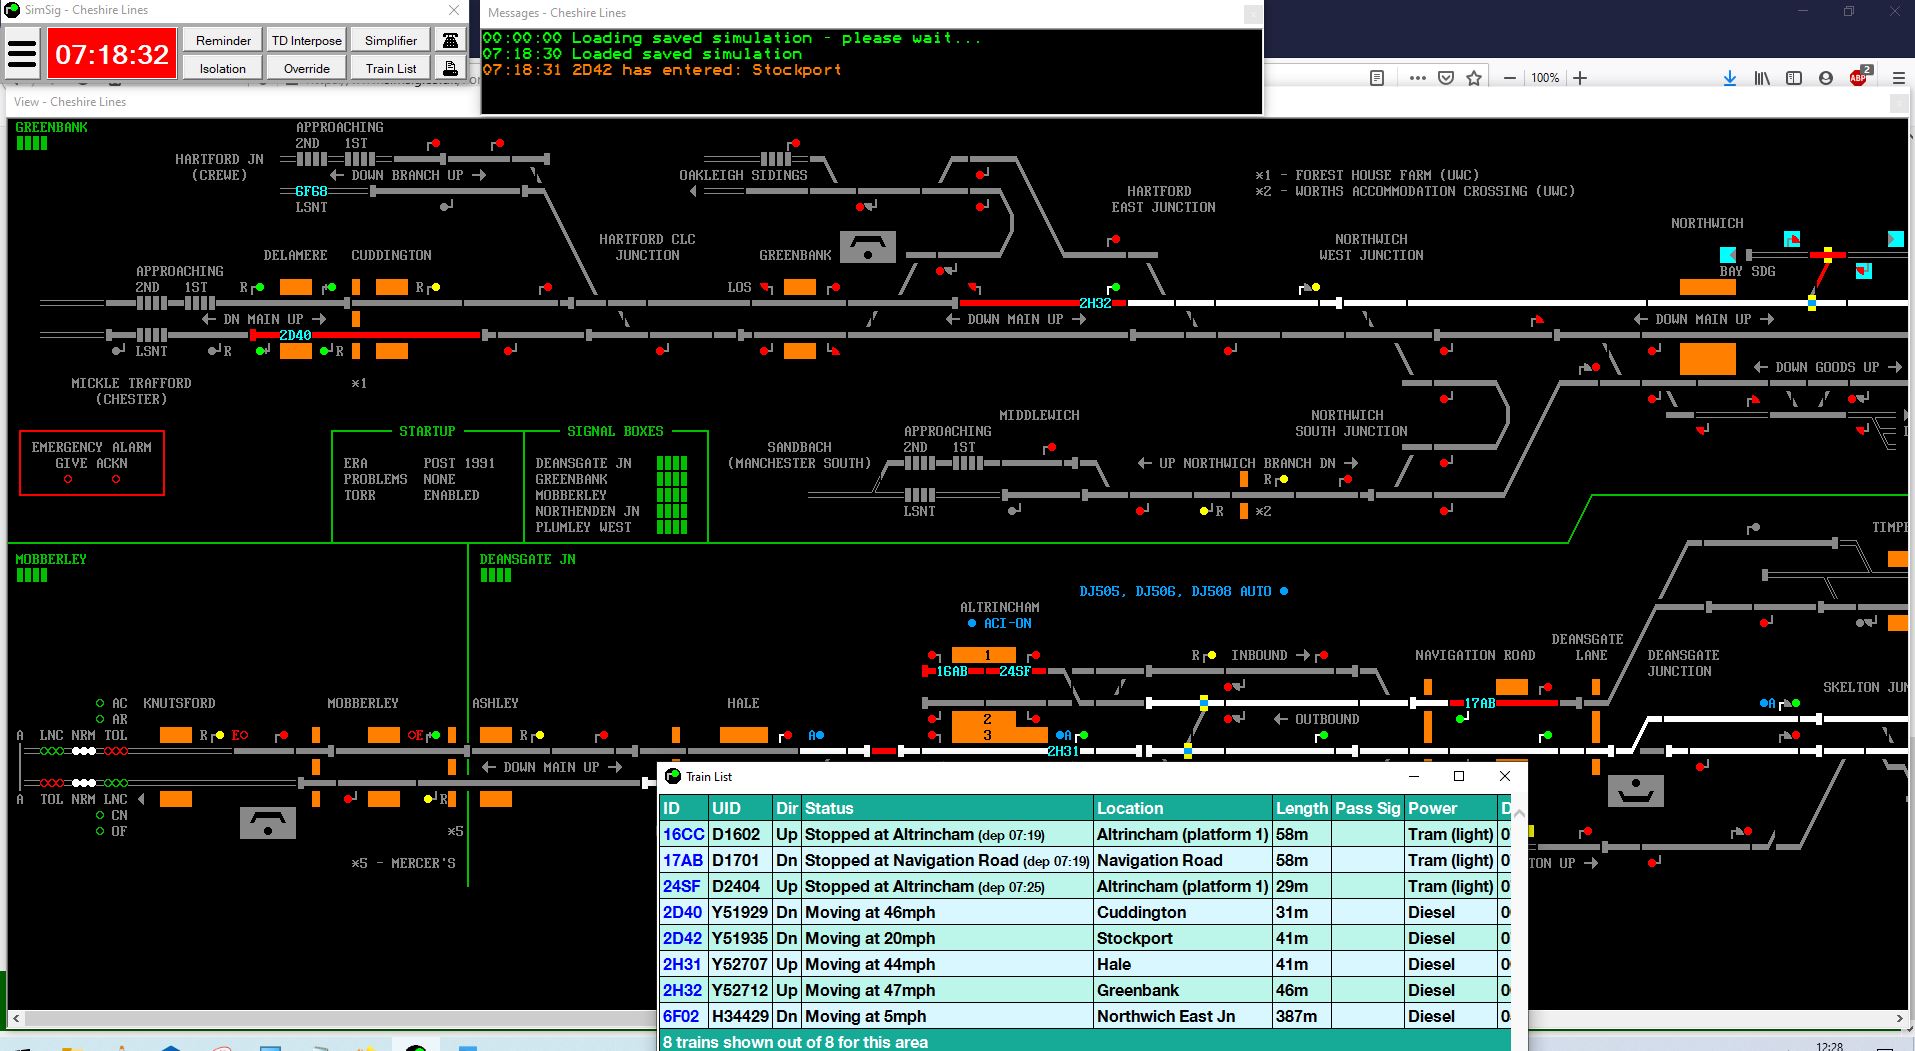
Task: Sort Train List by Location column
Action: (x=1183, y=808)
